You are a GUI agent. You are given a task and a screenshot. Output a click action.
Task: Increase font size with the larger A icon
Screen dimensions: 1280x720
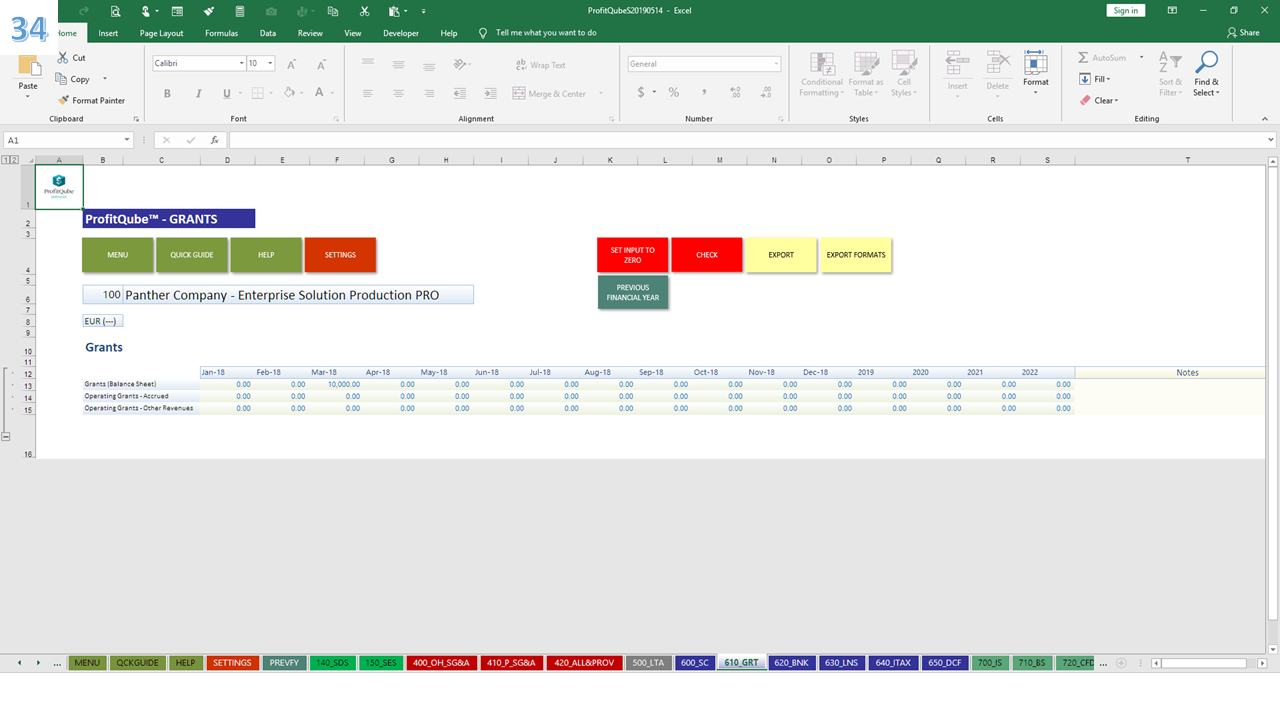point(292,64)
